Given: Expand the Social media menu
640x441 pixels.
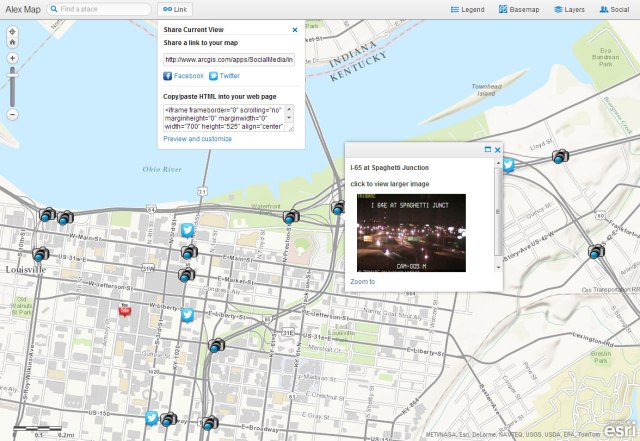Looking at the screenshot, I should 613,9.
